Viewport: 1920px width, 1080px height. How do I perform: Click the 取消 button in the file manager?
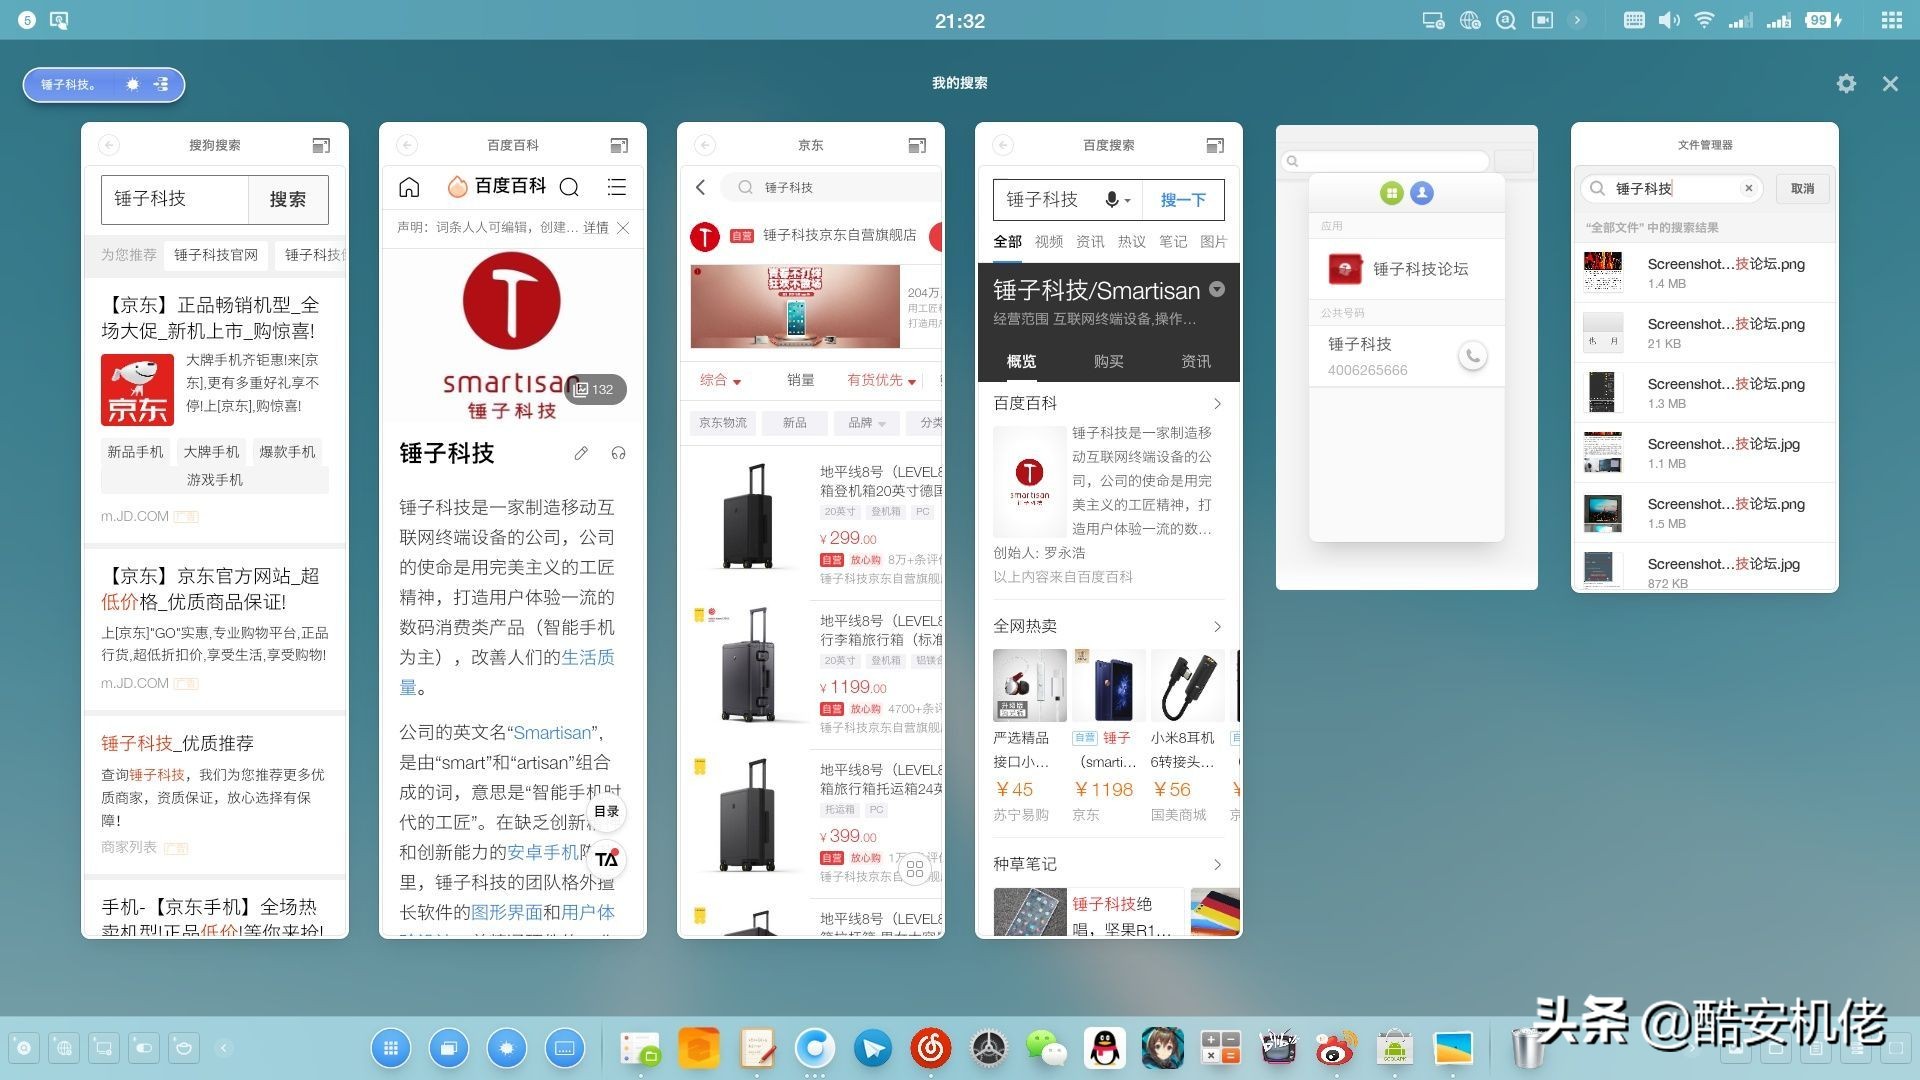[x=1801, y=188]
